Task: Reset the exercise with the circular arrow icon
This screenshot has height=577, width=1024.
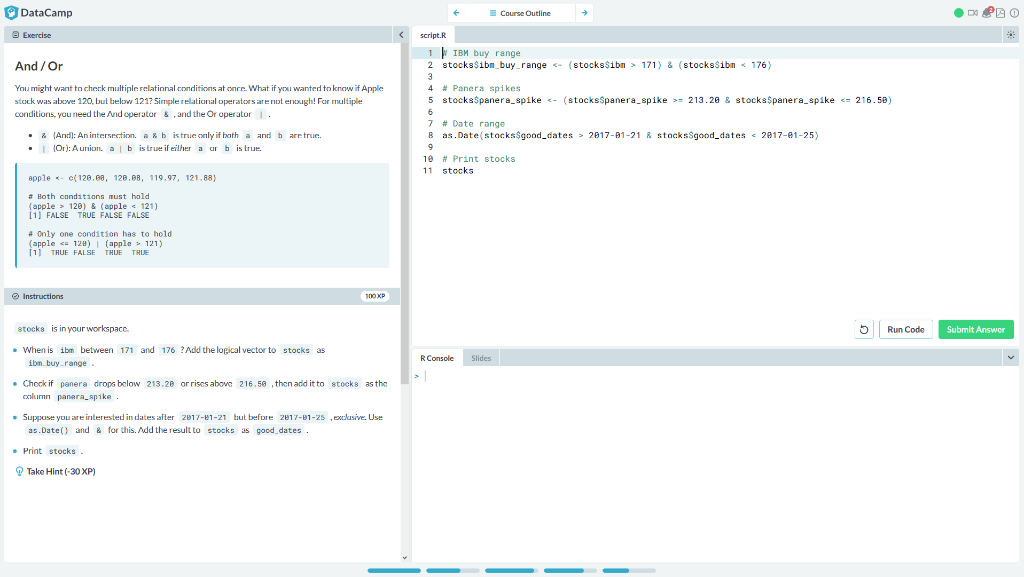Action: (863, 329)
